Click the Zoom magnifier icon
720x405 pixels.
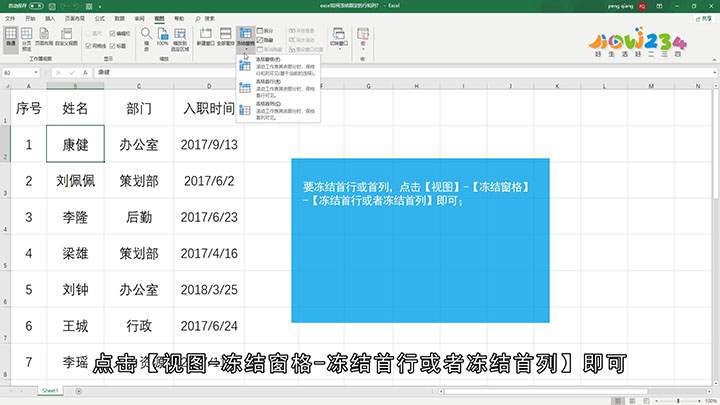[146, 39]
